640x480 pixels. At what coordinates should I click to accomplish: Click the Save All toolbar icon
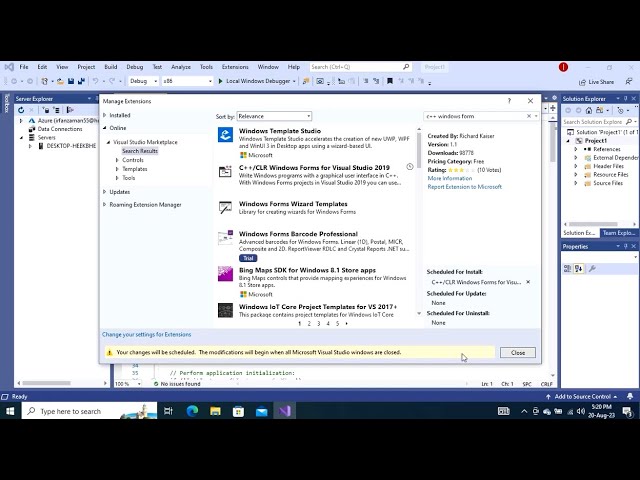[x=81, y=81]
